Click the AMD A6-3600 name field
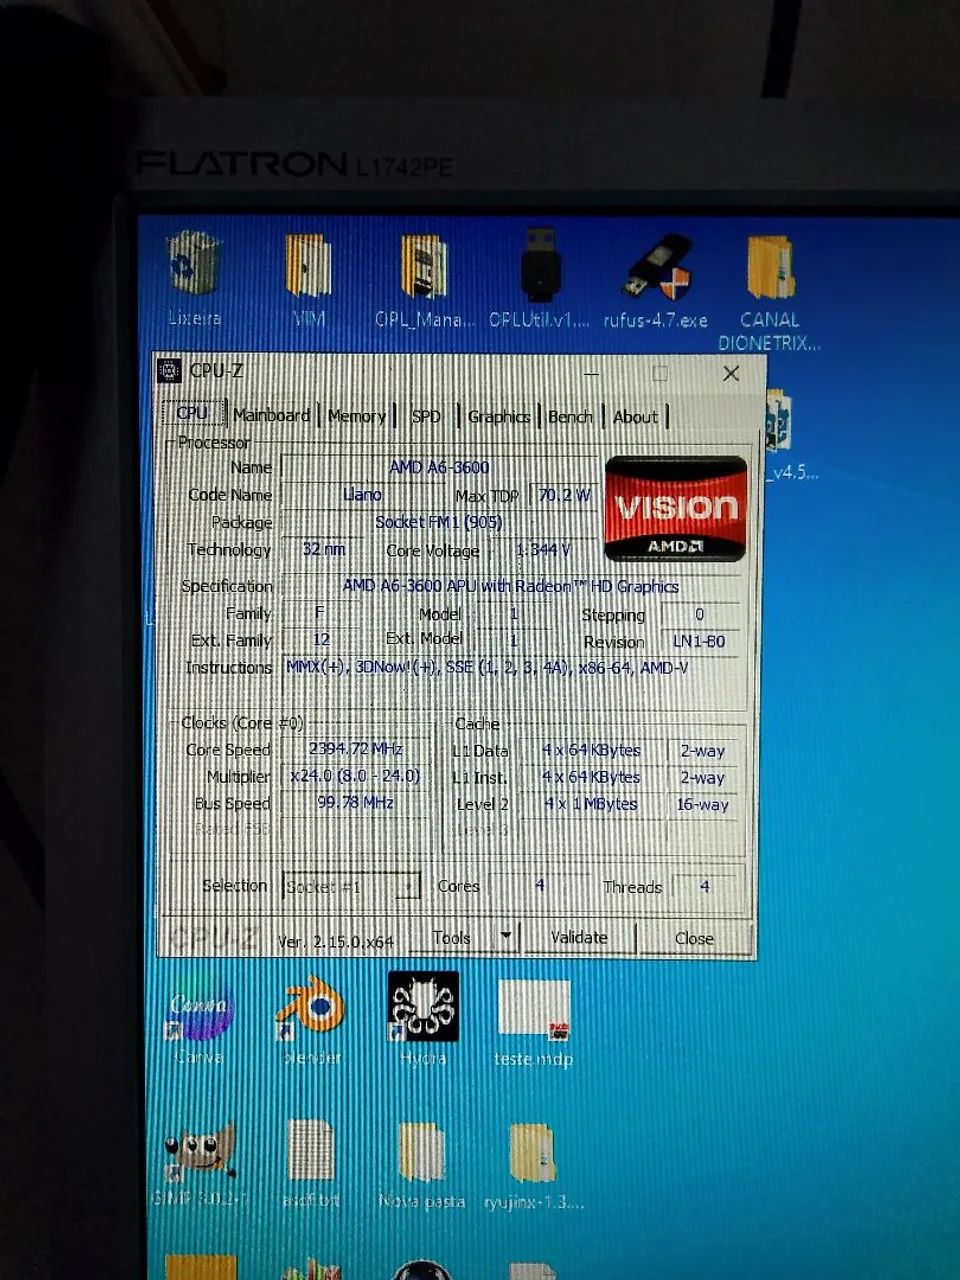Image resolution: width=960 pixels, height=1280 pixels. (439, 467)
